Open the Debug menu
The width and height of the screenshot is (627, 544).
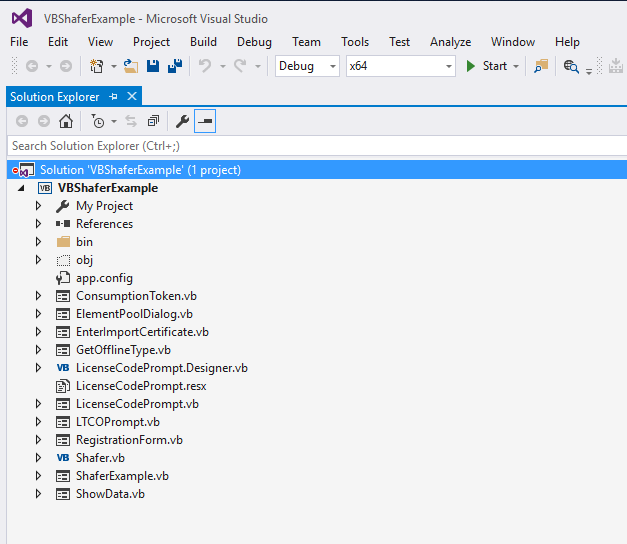click(x=254, y=42)
